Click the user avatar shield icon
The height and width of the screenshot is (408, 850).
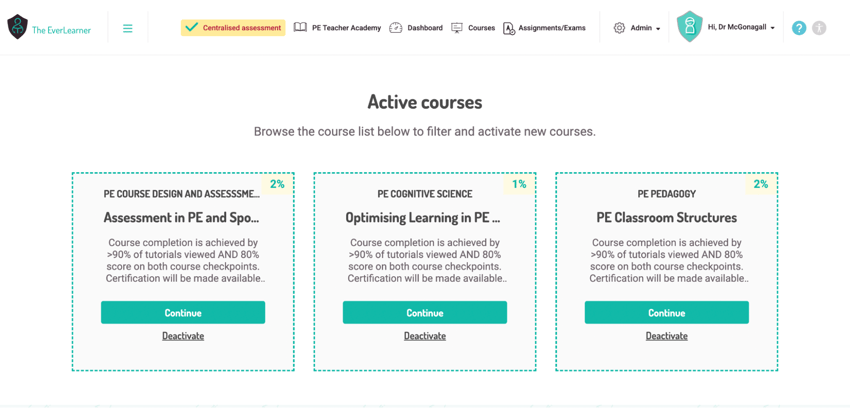(x=690, y=27)
